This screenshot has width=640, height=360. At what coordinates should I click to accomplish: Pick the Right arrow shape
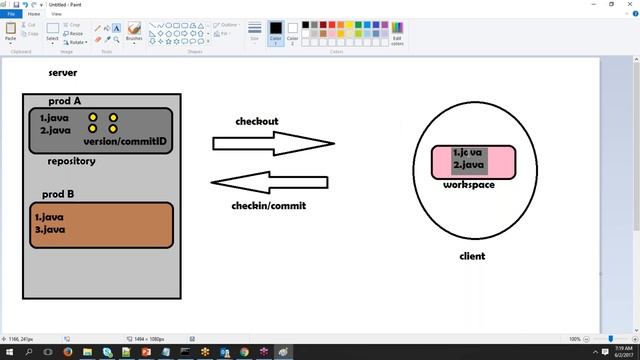click(185, 33)
